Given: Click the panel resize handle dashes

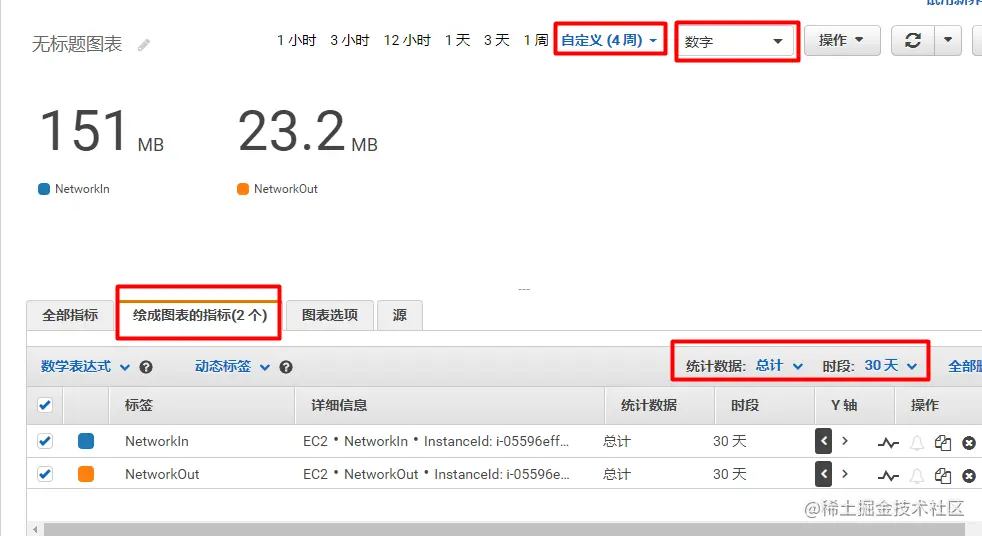Looking at the screenshot, I should [x=524, y=289].
